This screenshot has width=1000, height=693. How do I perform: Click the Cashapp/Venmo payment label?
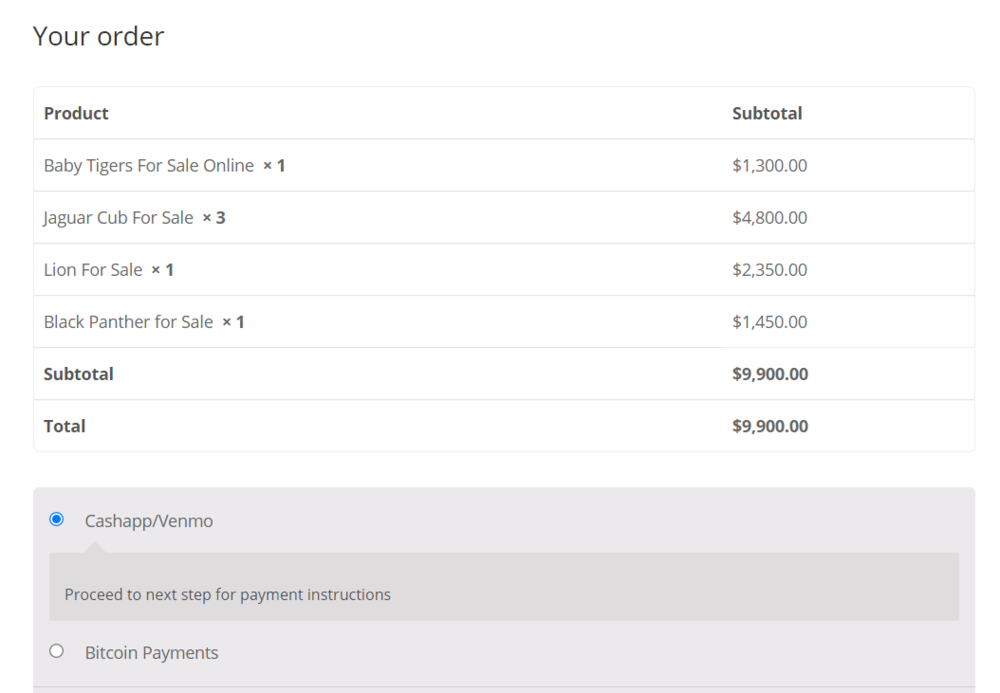149,521
